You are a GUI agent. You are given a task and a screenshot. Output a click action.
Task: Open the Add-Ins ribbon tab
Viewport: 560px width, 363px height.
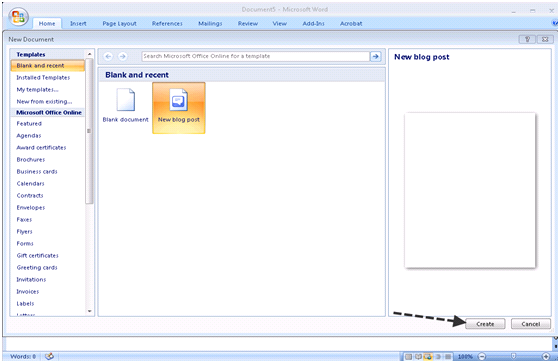[x=313, y=24]
